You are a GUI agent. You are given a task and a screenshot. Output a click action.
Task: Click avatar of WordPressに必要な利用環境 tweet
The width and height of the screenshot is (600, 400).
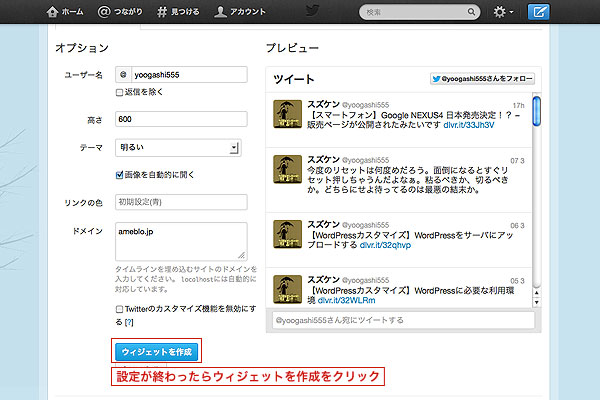(x=287, y=289)
